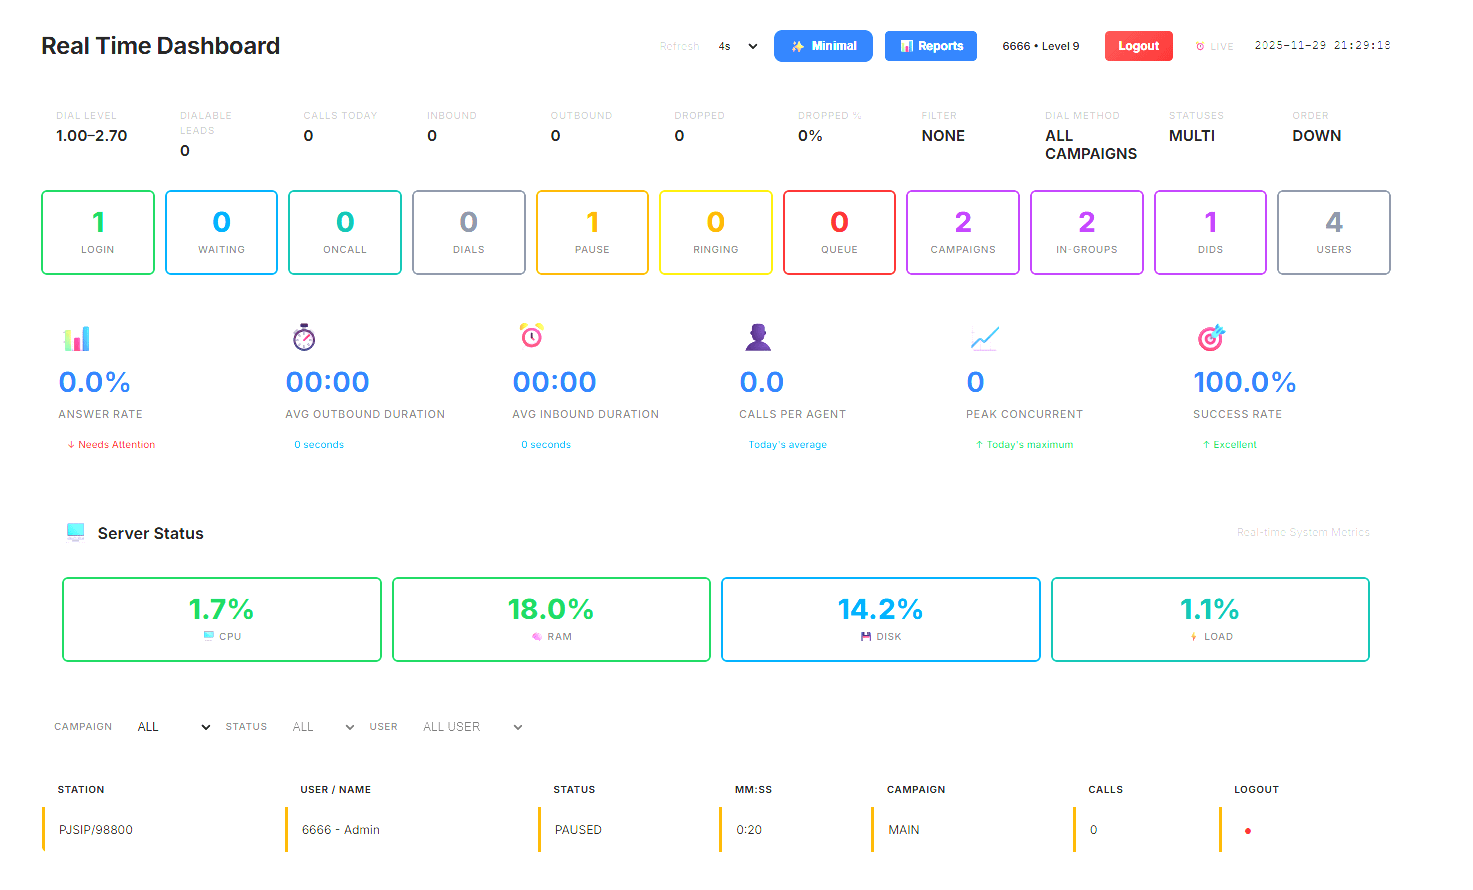
Task: Toggle the LIVE indicator
Action: tap(1215, 45)
